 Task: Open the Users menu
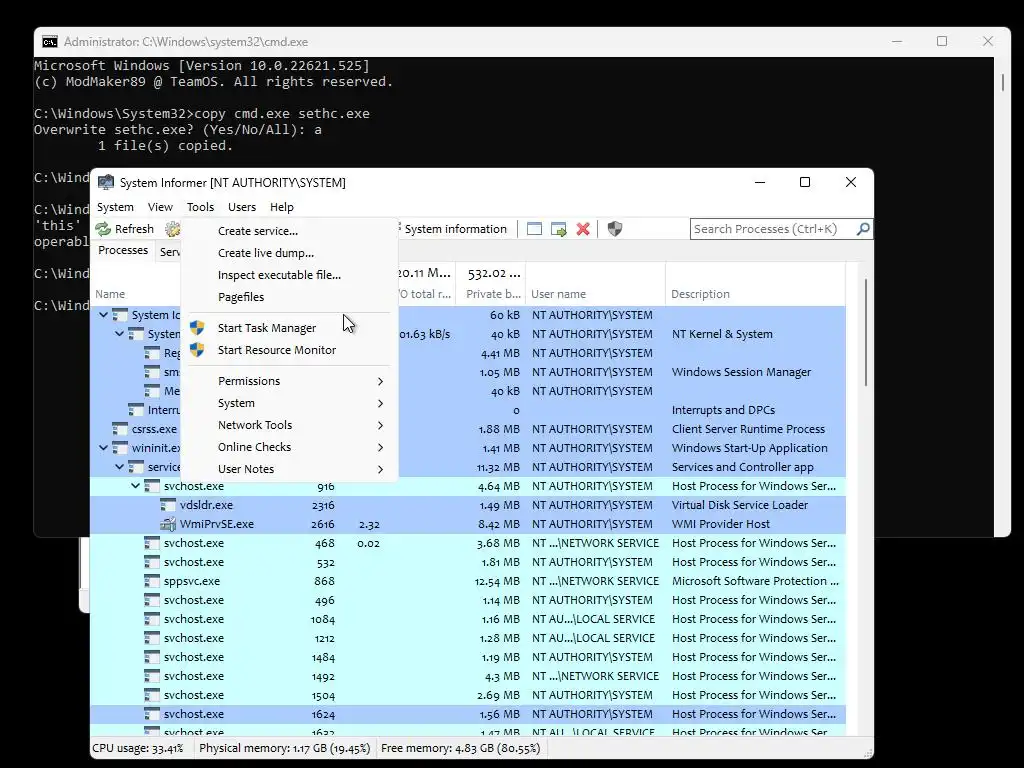(242, 207)
